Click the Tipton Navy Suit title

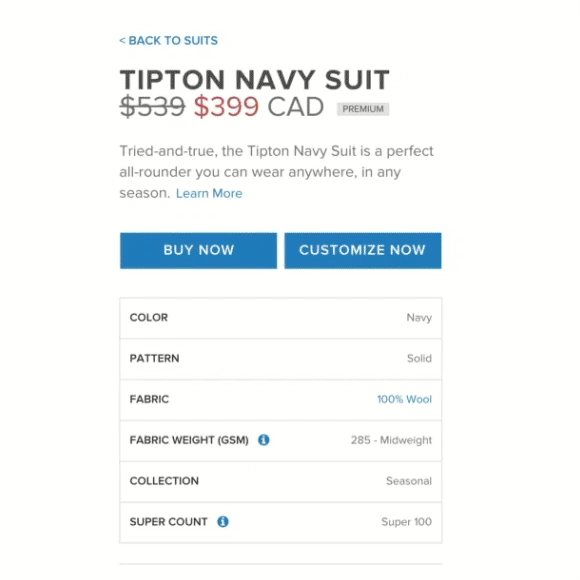tap(254, 80)
